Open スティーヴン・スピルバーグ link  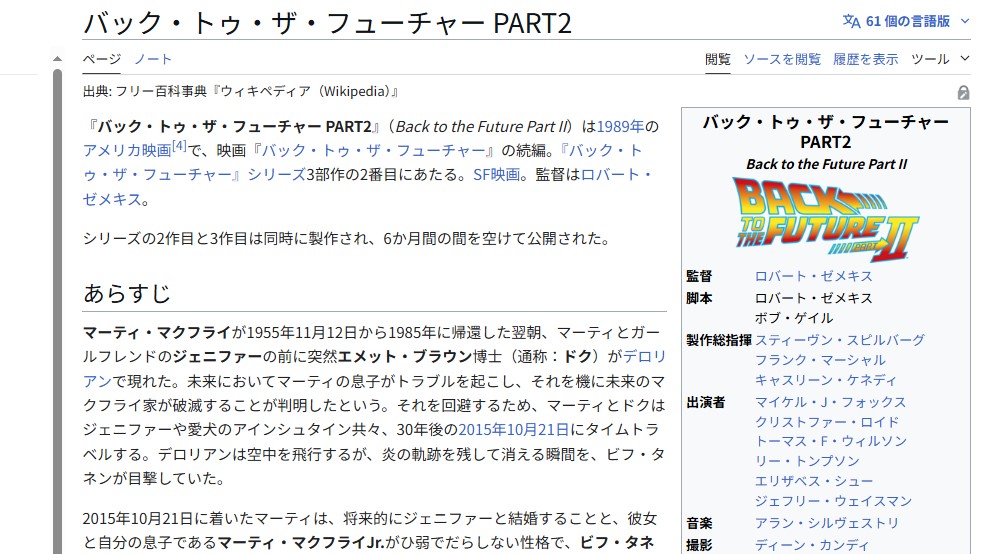point(839,340)
